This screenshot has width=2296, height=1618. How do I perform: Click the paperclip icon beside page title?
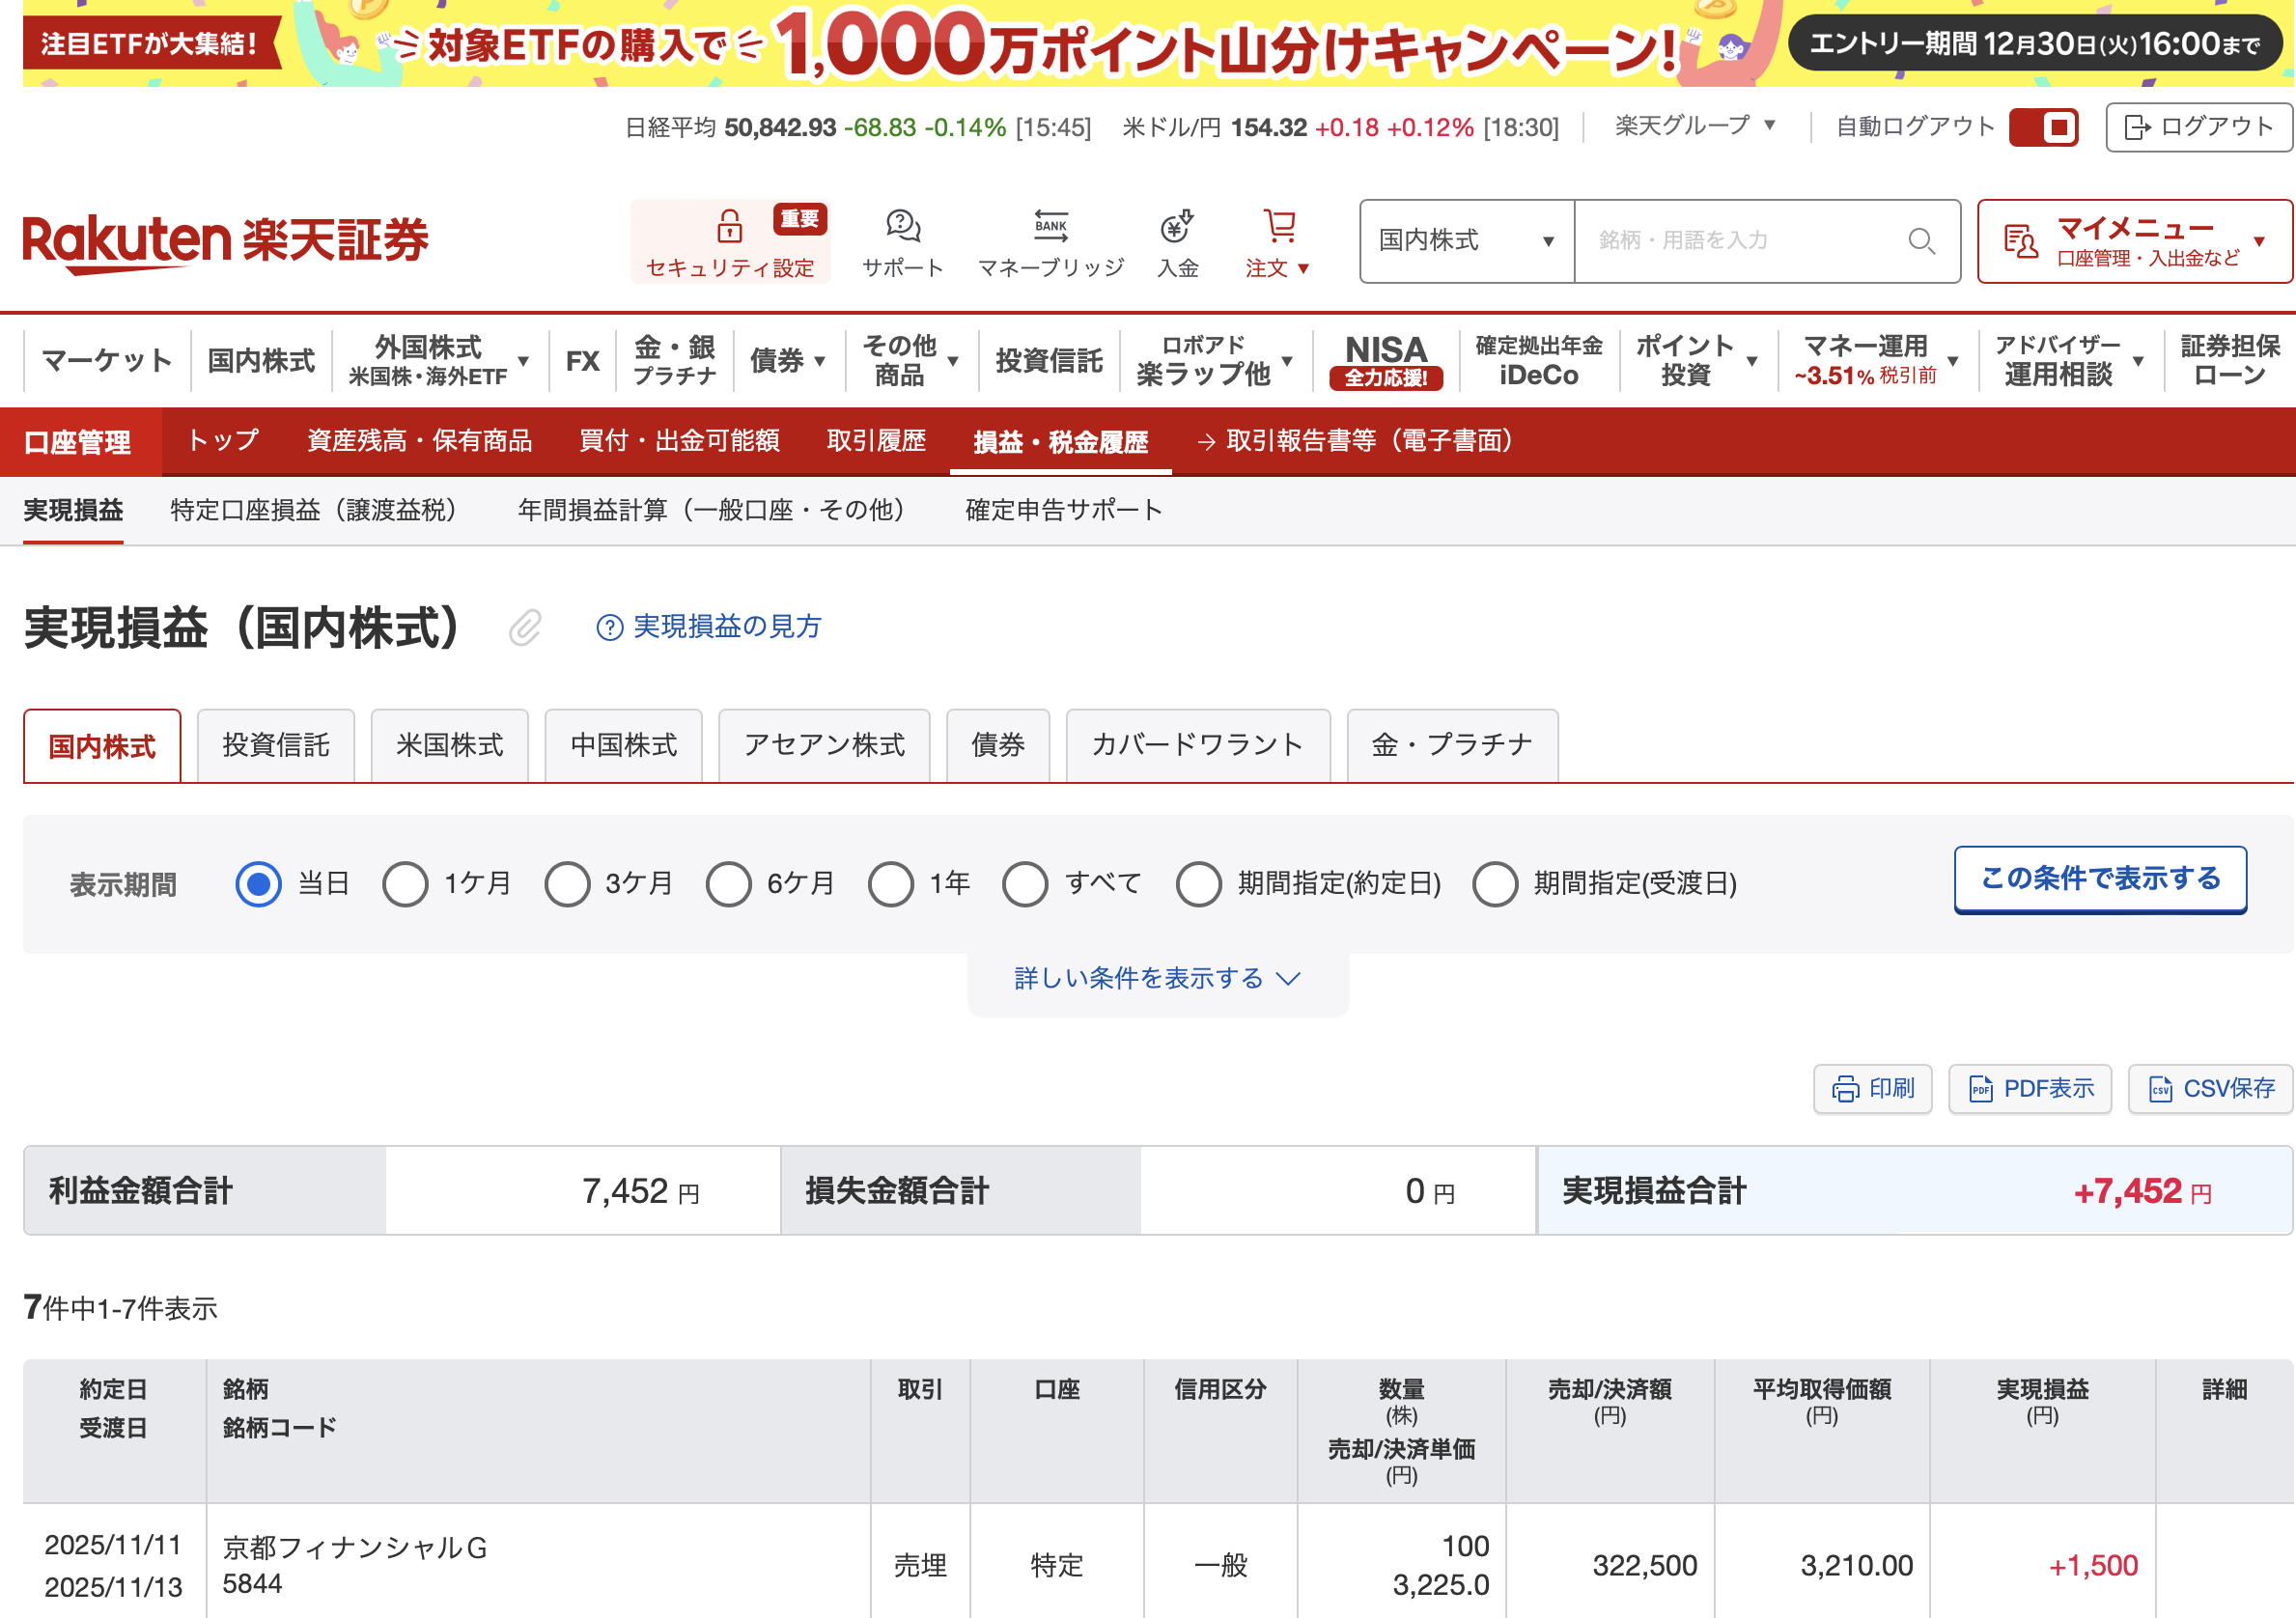tap(525, 628)
